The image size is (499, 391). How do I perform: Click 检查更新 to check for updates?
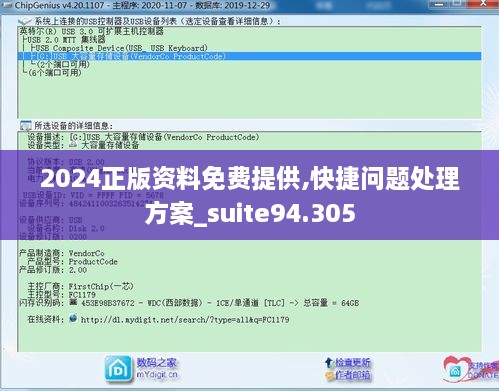click(x=353, y=363)
